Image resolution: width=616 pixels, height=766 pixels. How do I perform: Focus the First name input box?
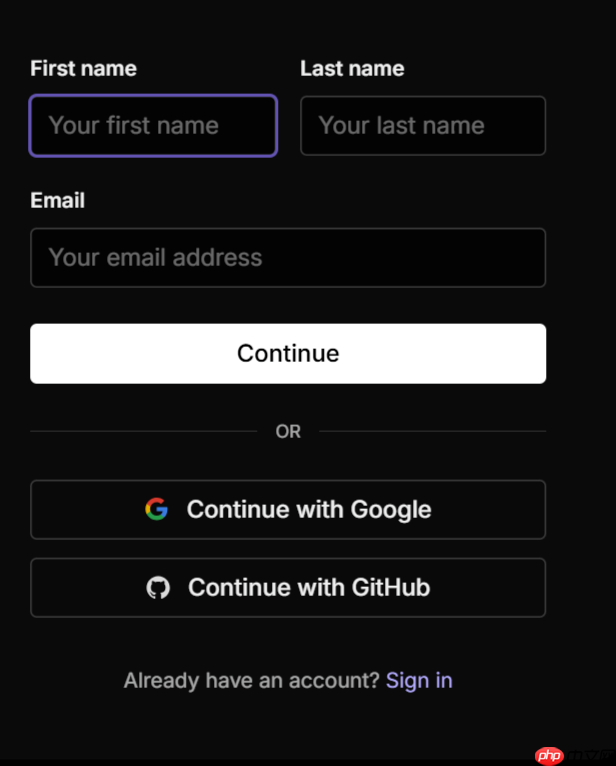(153, 126)
